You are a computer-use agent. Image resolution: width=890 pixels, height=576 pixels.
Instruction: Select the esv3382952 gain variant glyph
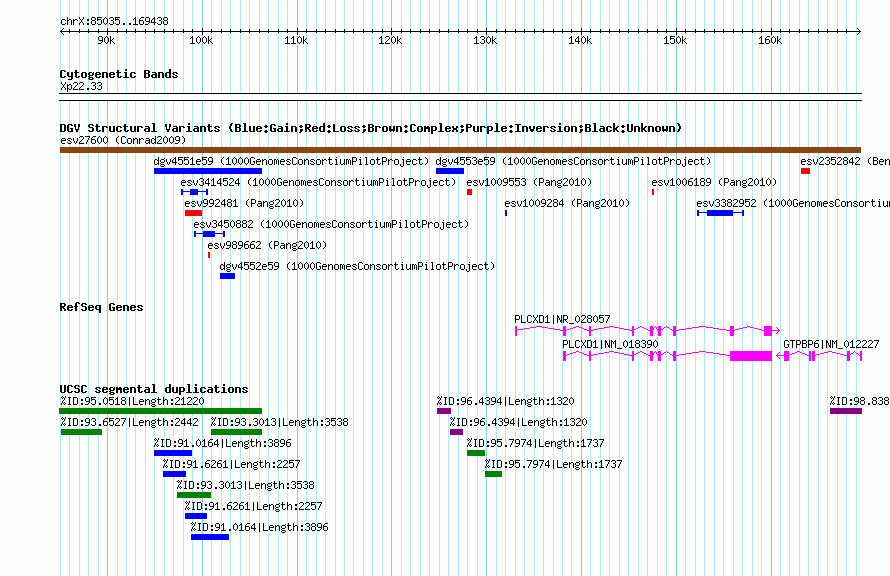pos(720,213)
